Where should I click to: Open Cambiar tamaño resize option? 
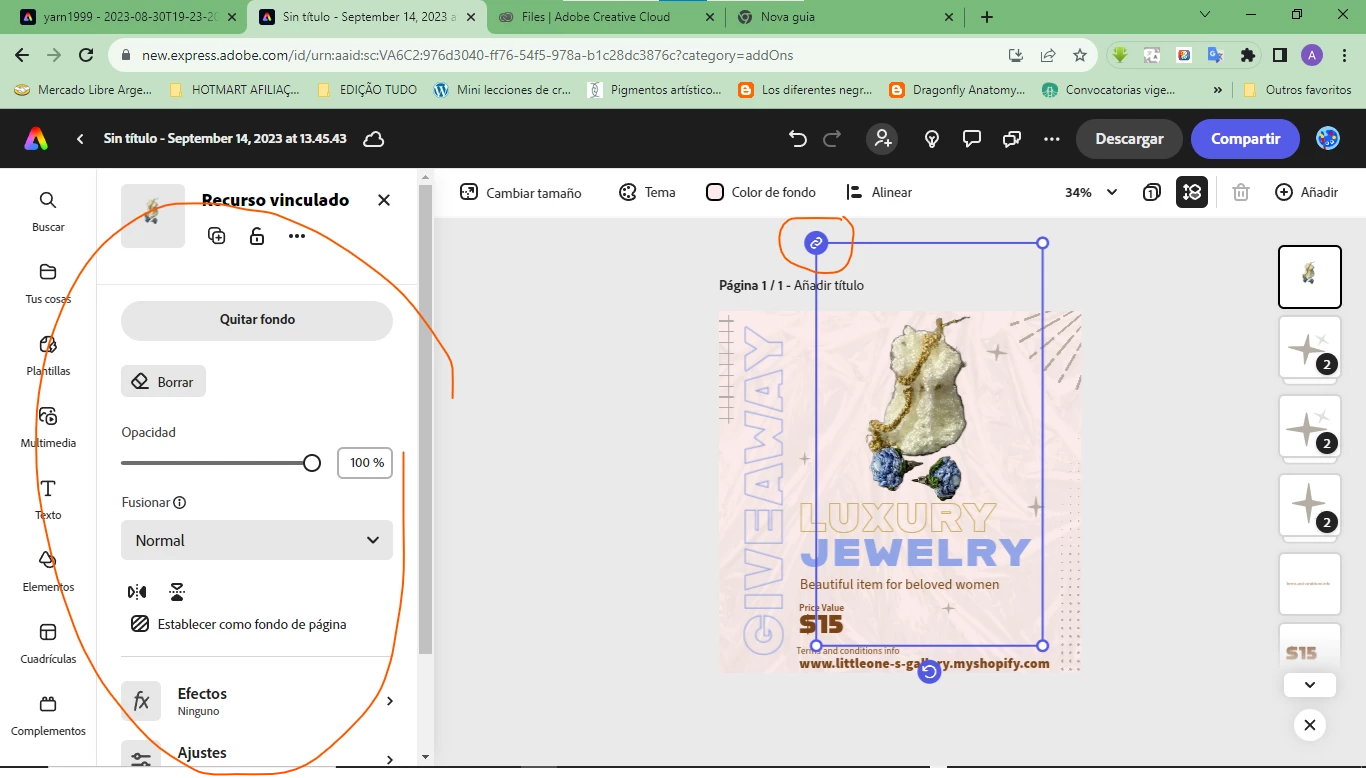click(520, 192)
